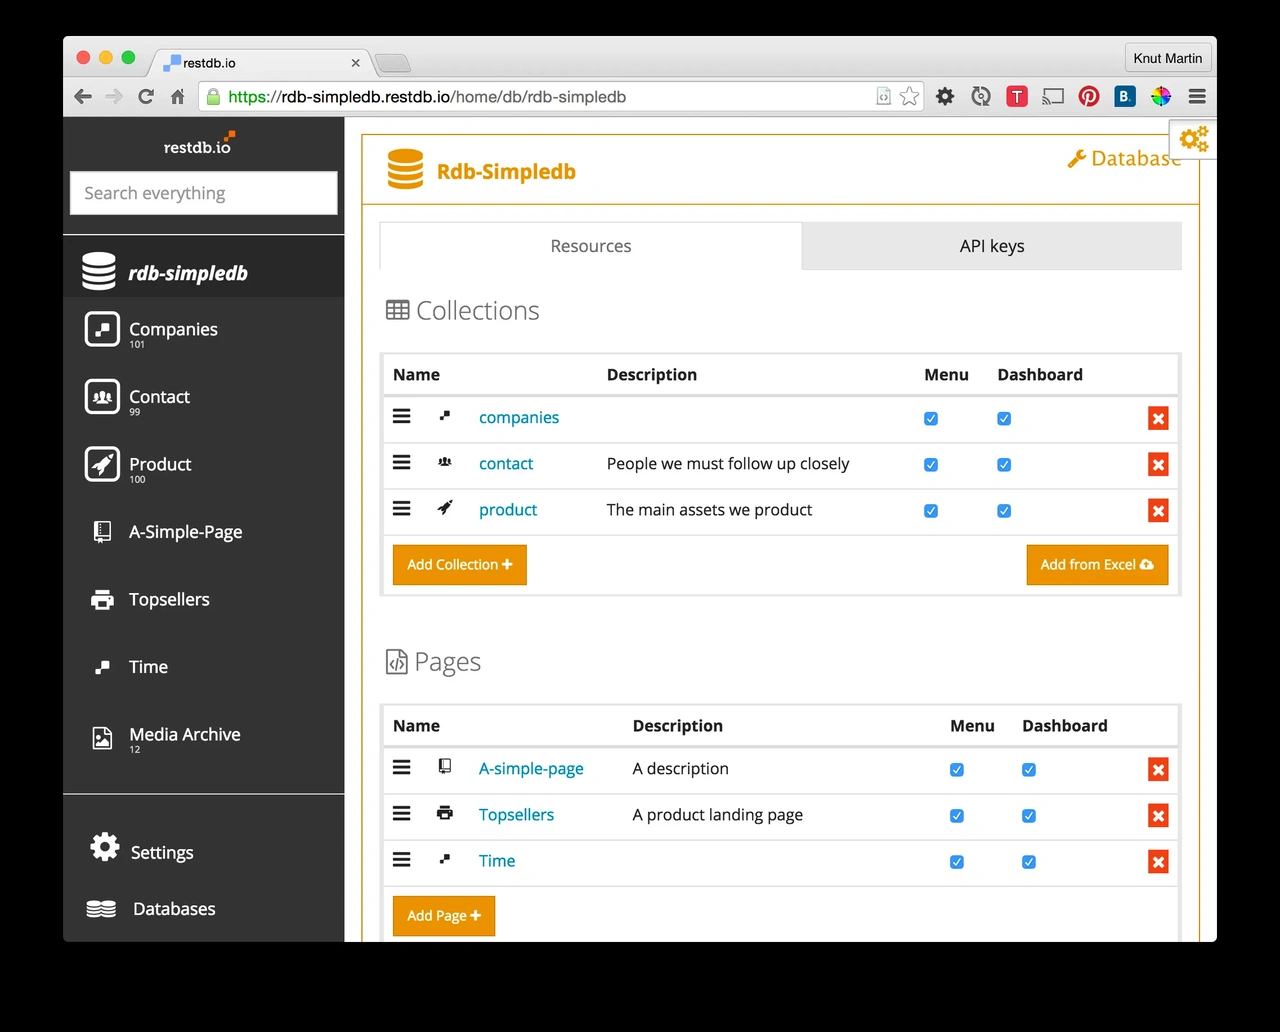1280x1032 pixels.
Task: Click the Add Collection button
Action: [x=459, y=564]
